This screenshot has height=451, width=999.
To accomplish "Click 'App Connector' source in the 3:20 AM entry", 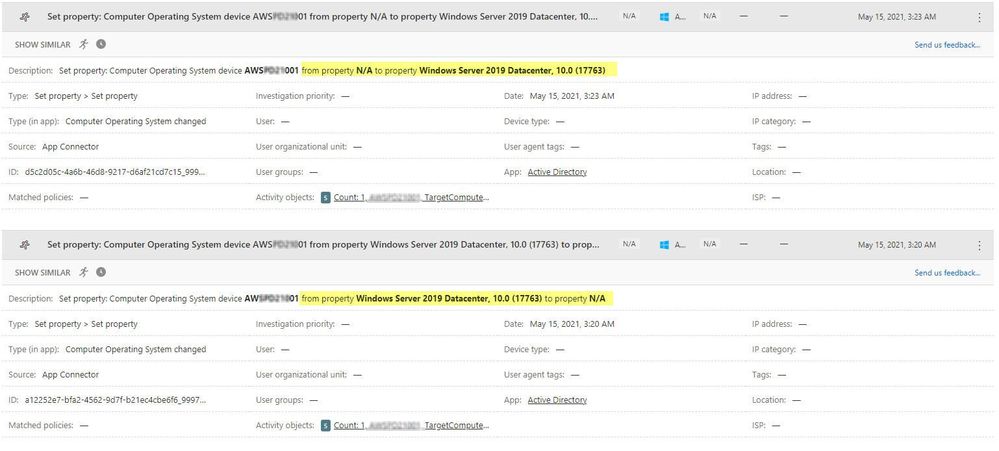I will [x=71, y=375].
